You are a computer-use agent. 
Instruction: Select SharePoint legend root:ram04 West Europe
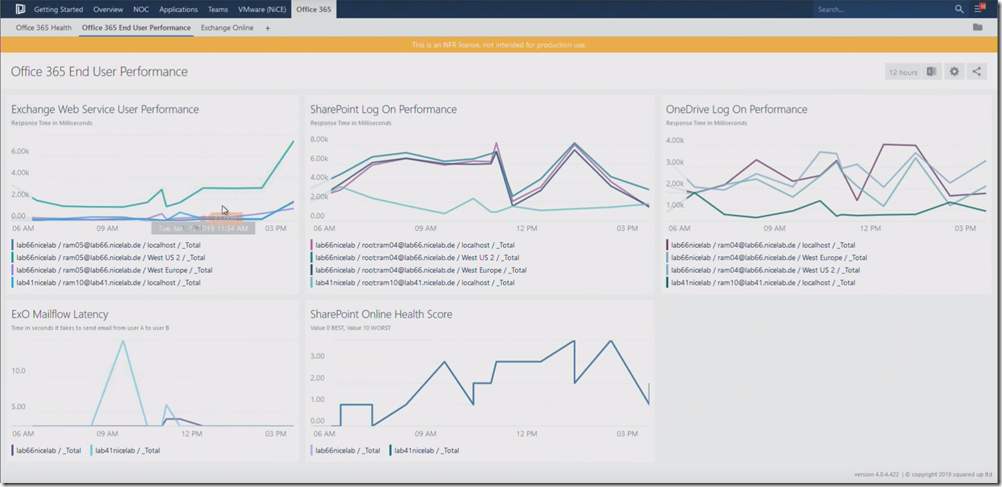coord(419,270)
